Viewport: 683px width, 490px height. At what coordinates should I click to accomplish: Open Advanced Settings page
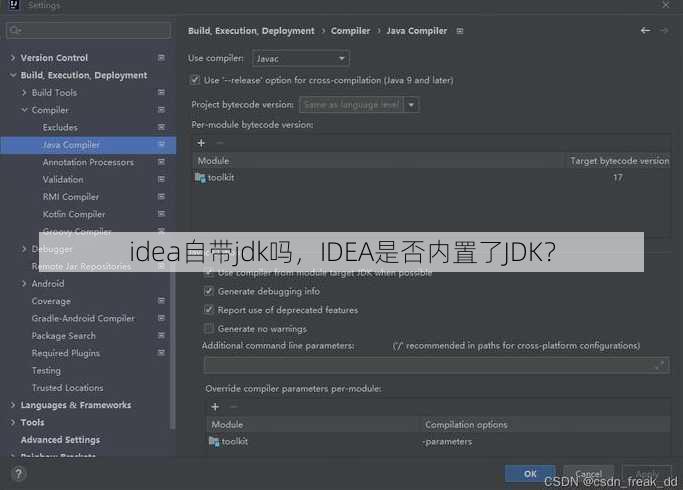(x=60, y=440)
